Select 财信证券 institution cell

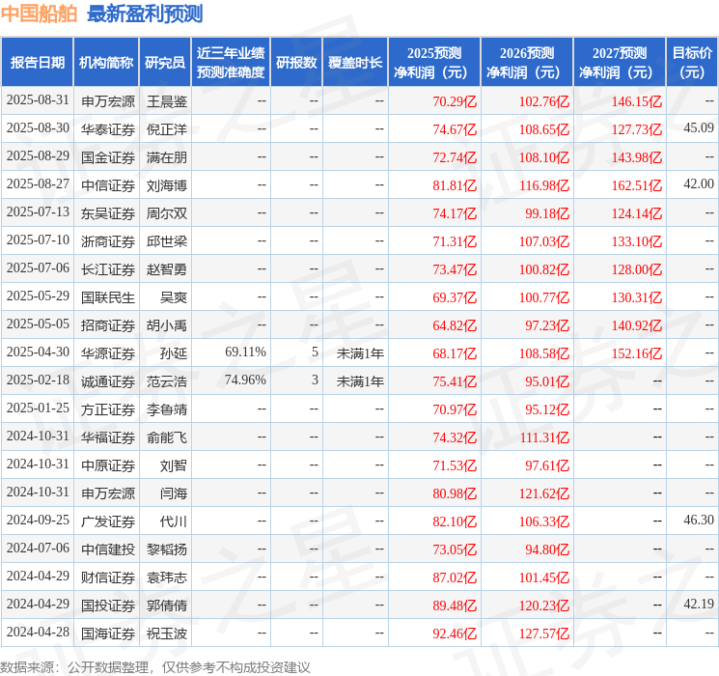(x=108, y=577)
